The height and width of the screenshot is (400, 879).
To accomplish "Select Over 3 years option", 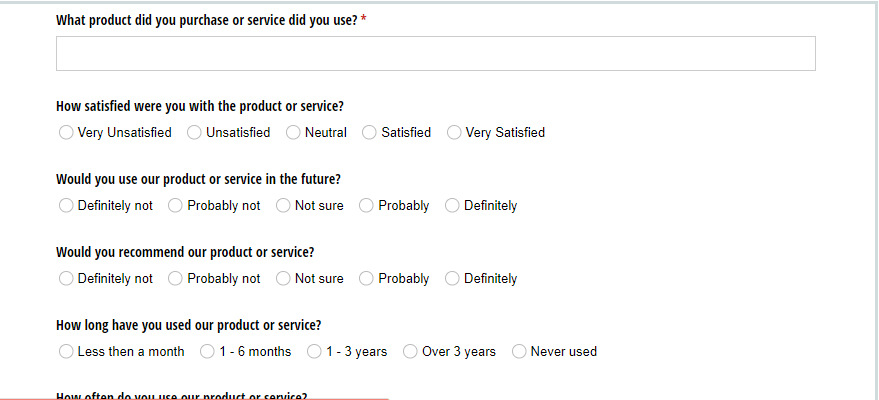I will tap(410, 351).
